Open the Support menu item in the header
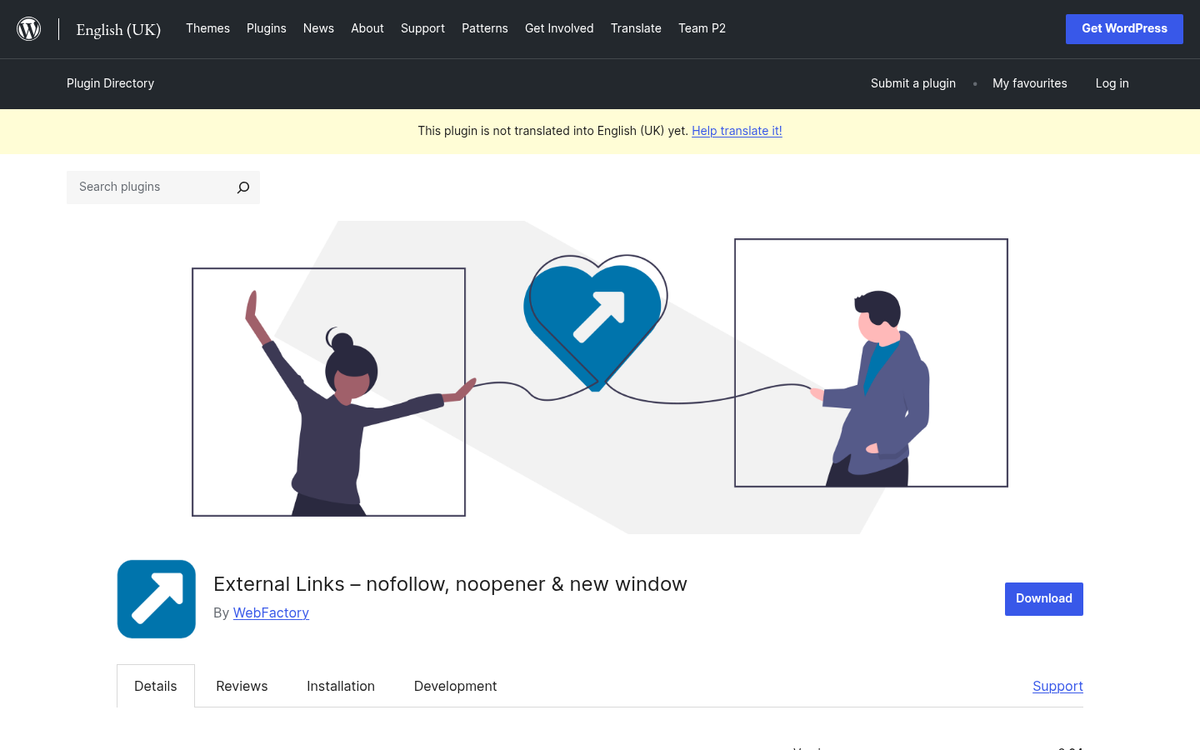 click(423, 28)
